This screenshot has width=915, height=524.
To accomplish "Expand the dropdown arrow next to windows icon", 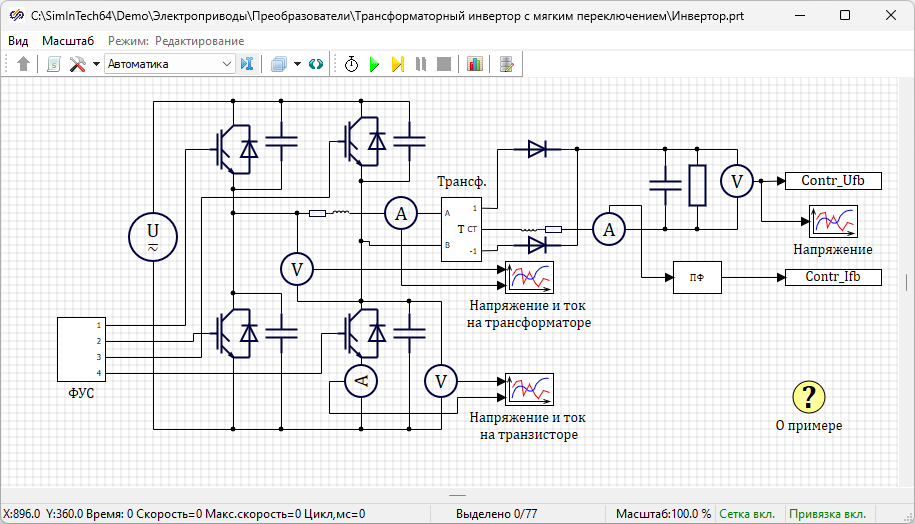I will pos(297,64).
